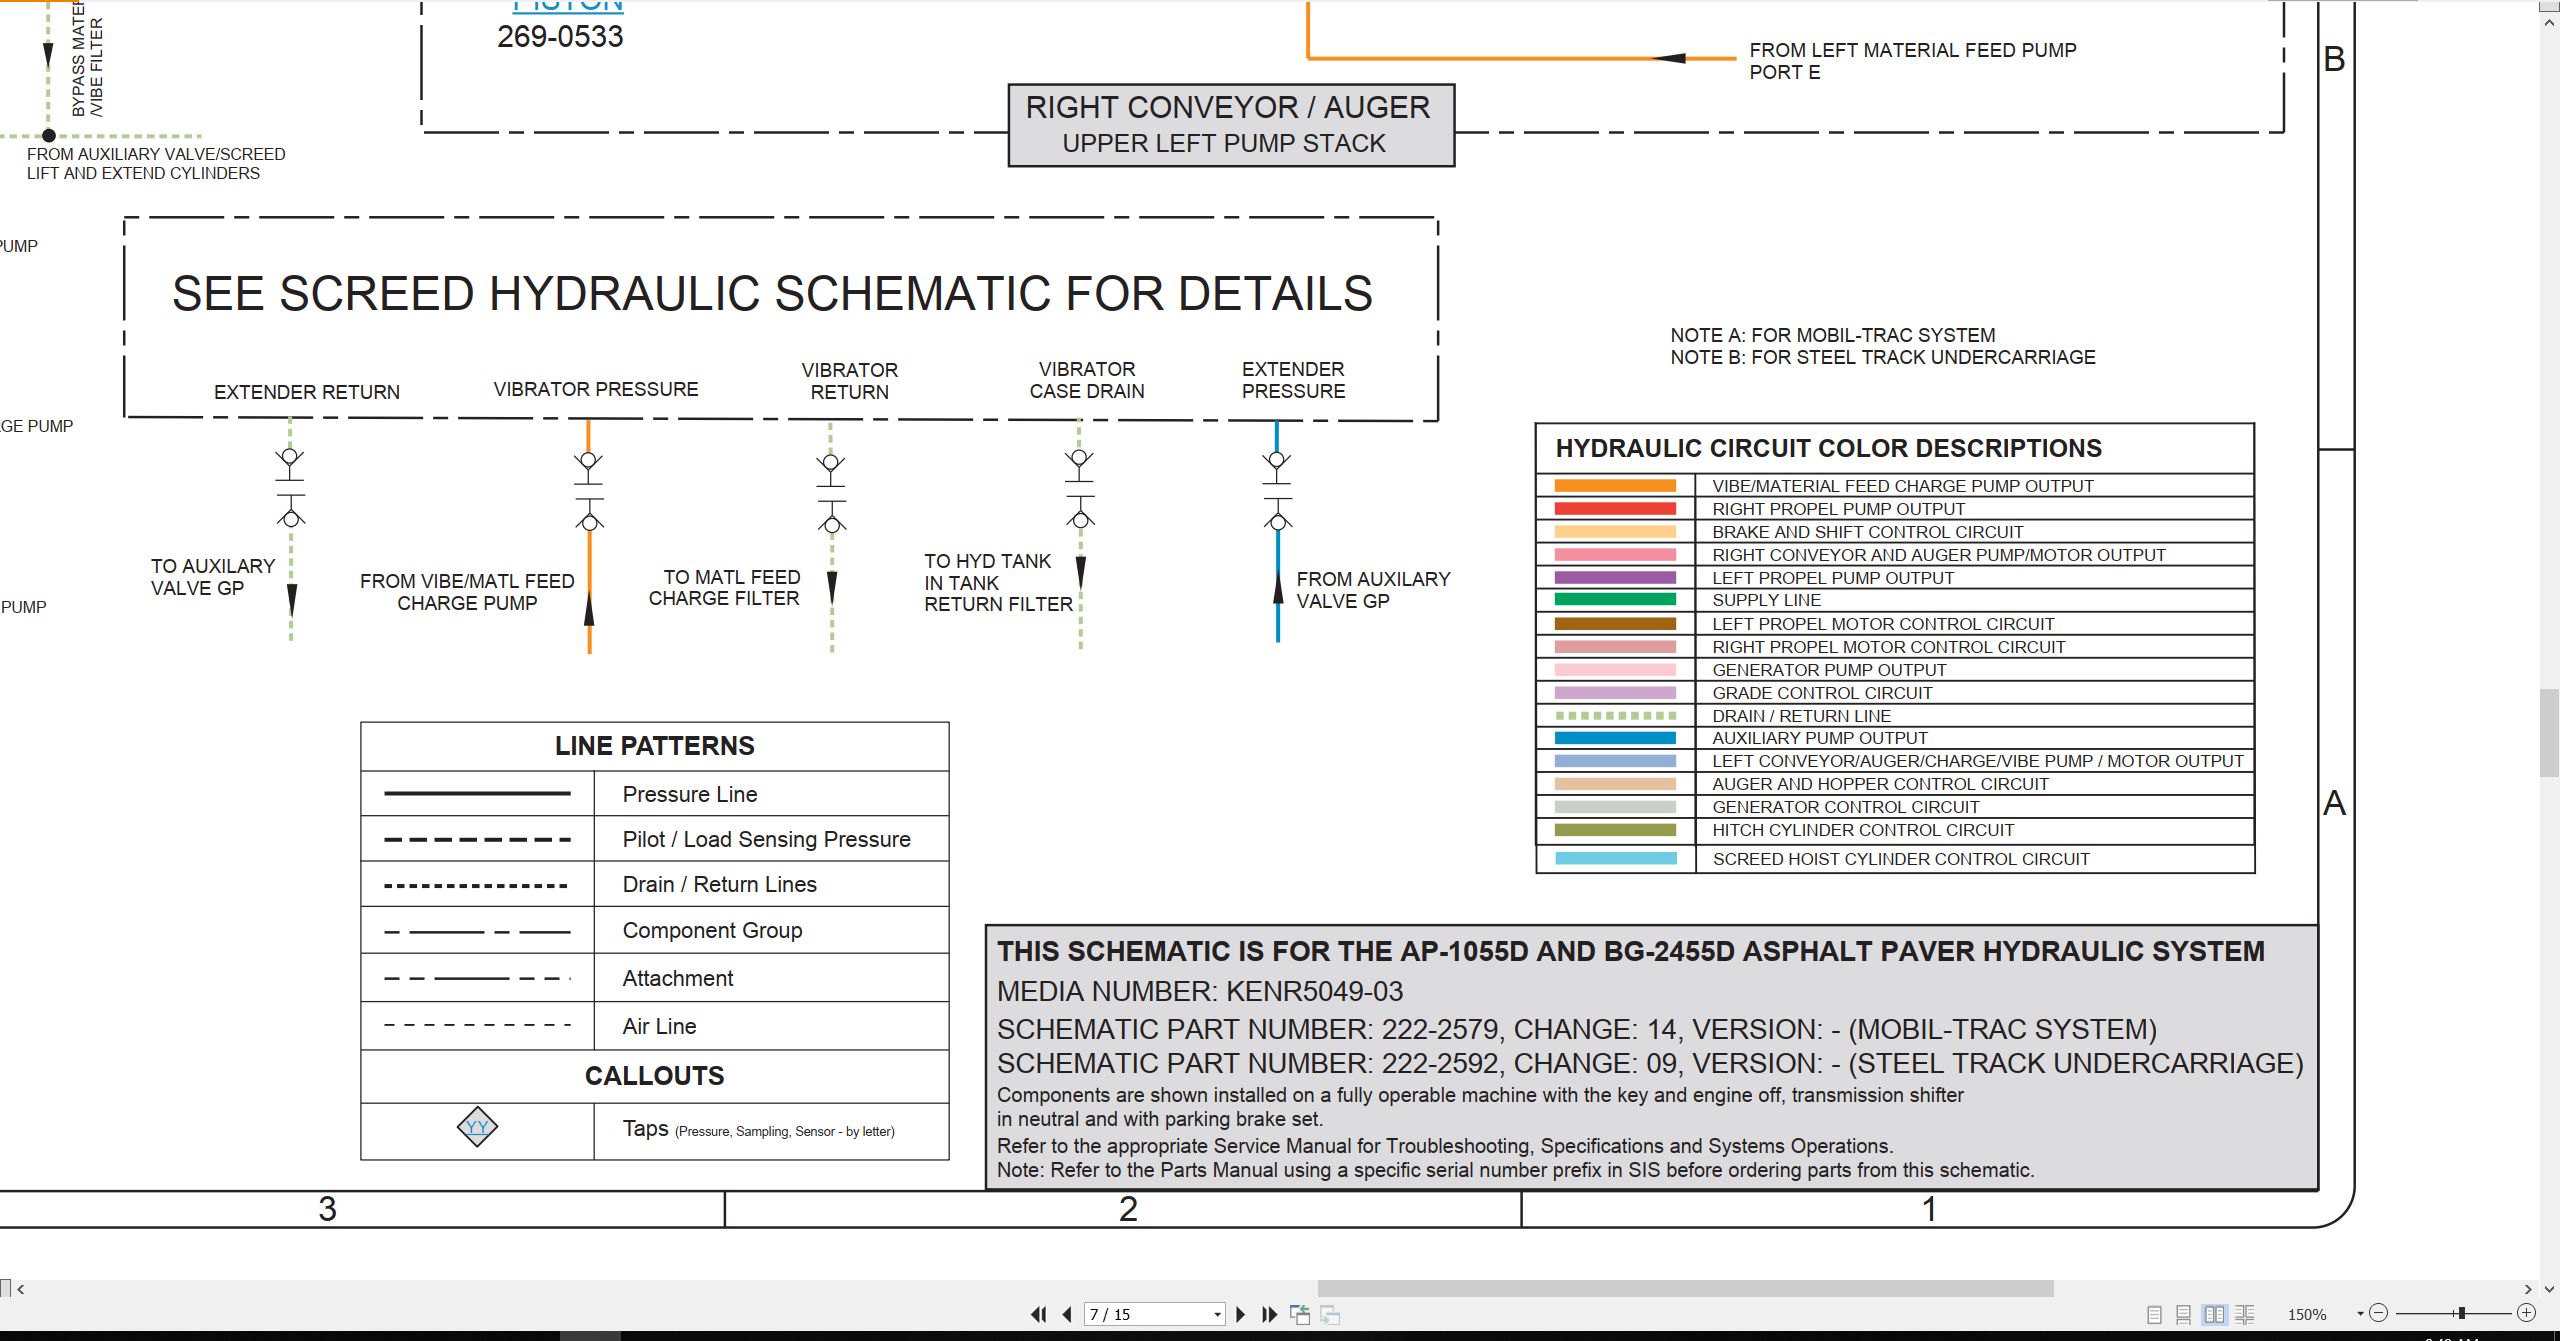Click the VIBRATOR CASE DRAIN label

click(x=1087, y=380)
